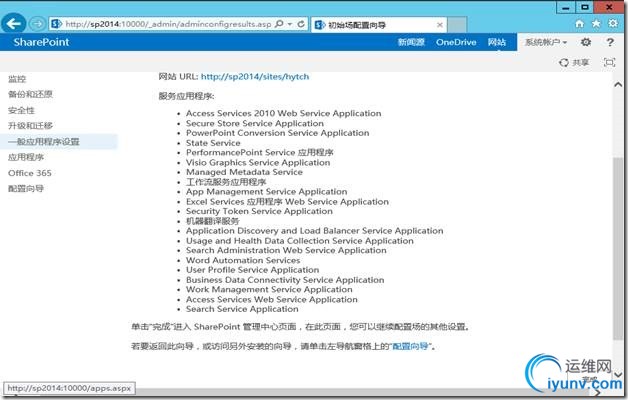Click the SharePoint brand title
Viewport: 628px width, 400px height.
coord(41,42)
